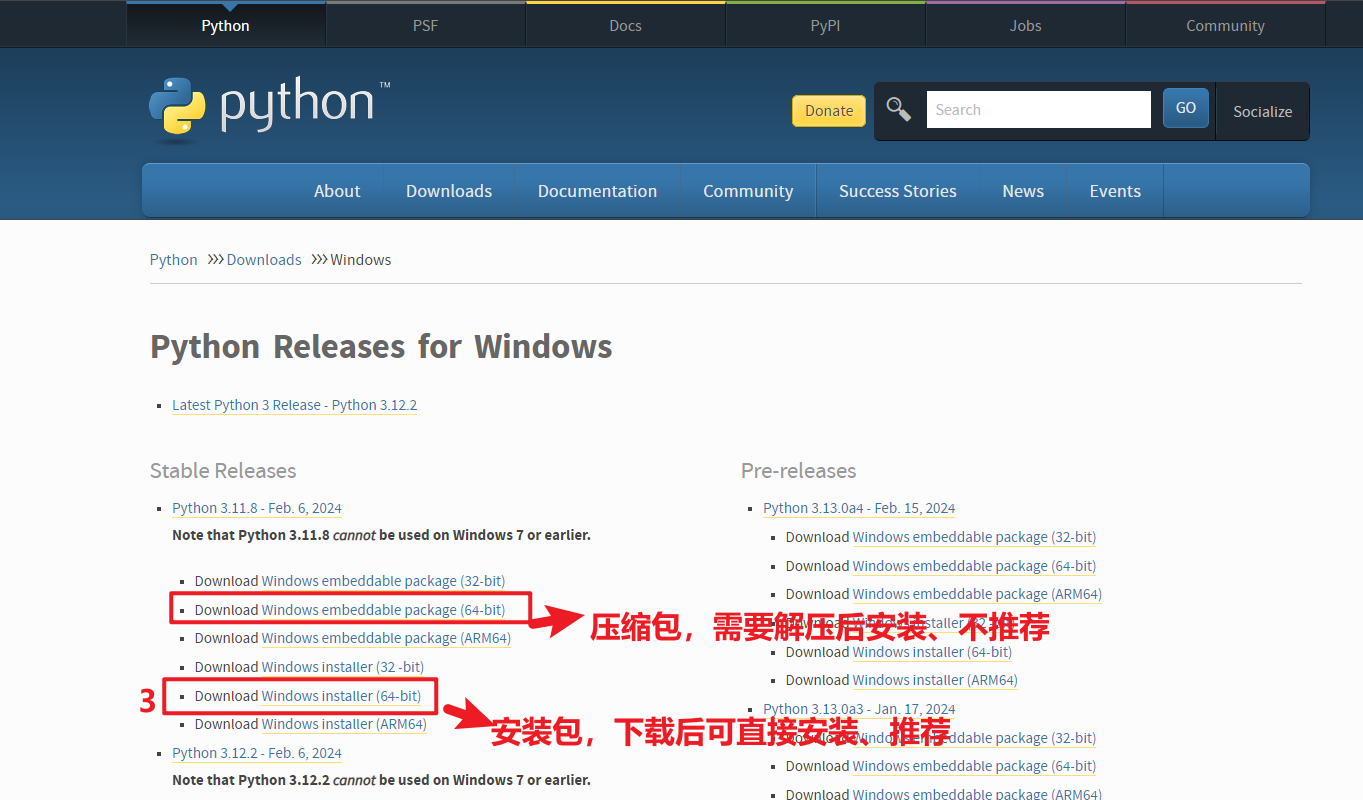The image size is (1363, 800).
Task: Open the Docs top tab
Action: tap(626, 25)
